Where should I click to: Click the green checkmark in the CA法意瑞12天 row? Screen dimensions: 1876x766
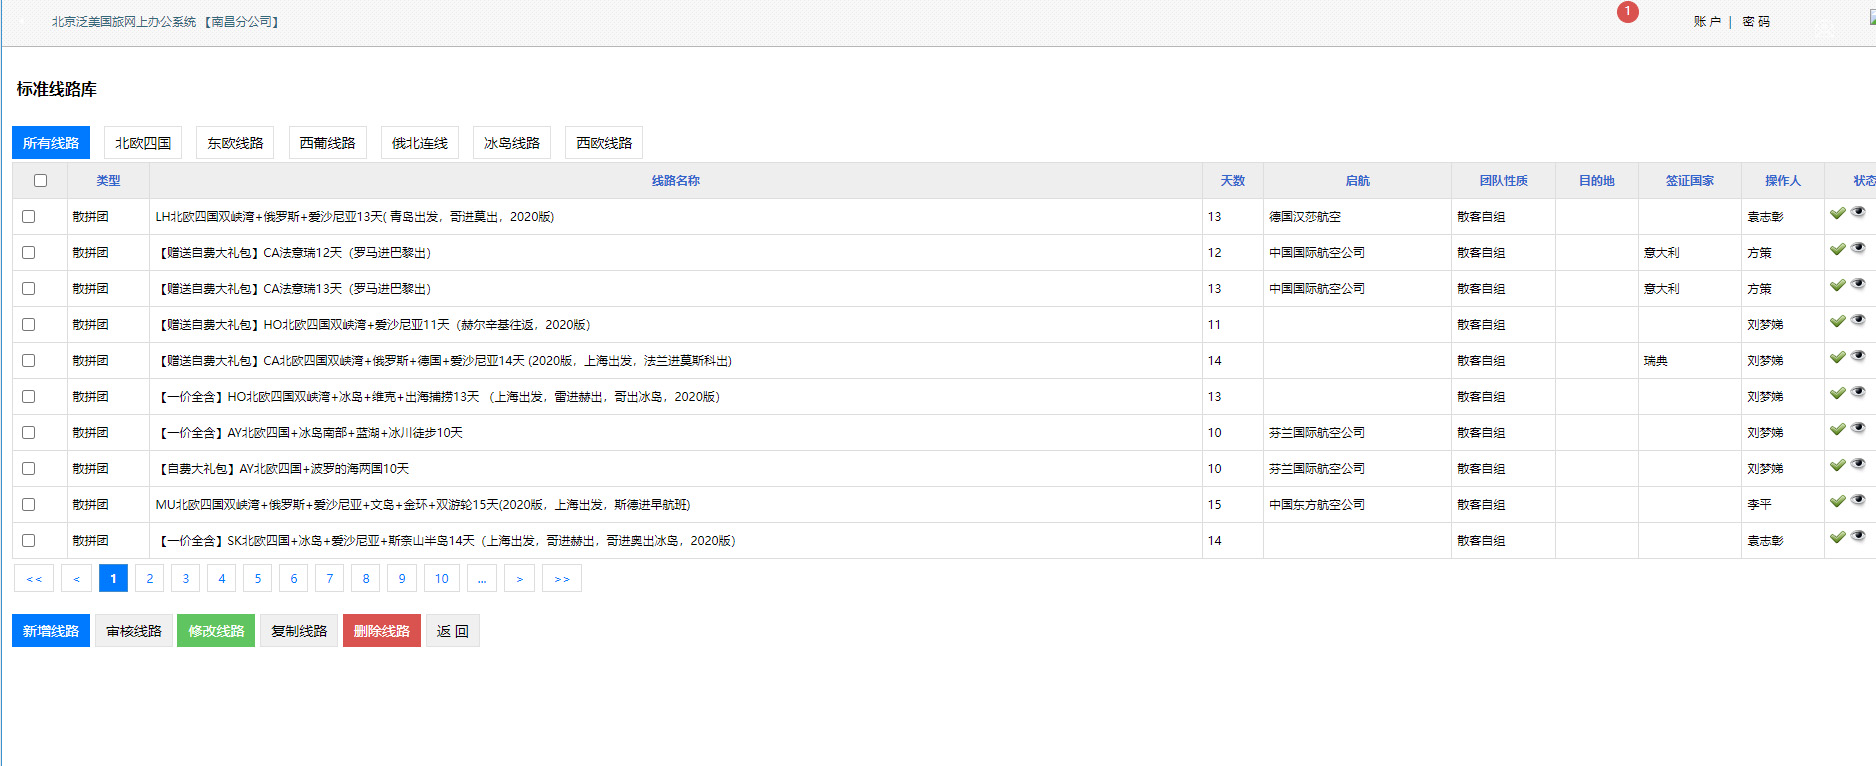(1838, 249)
